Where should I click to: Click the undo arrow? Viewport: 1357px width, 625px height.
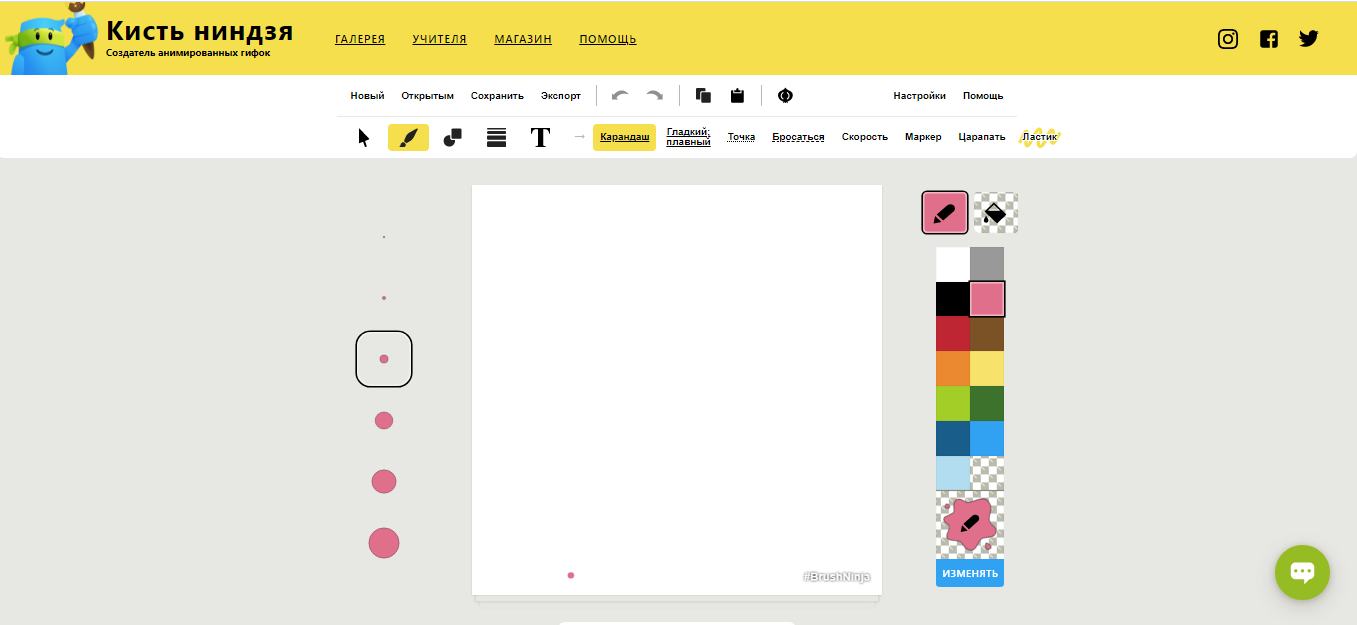pos(620,96)
